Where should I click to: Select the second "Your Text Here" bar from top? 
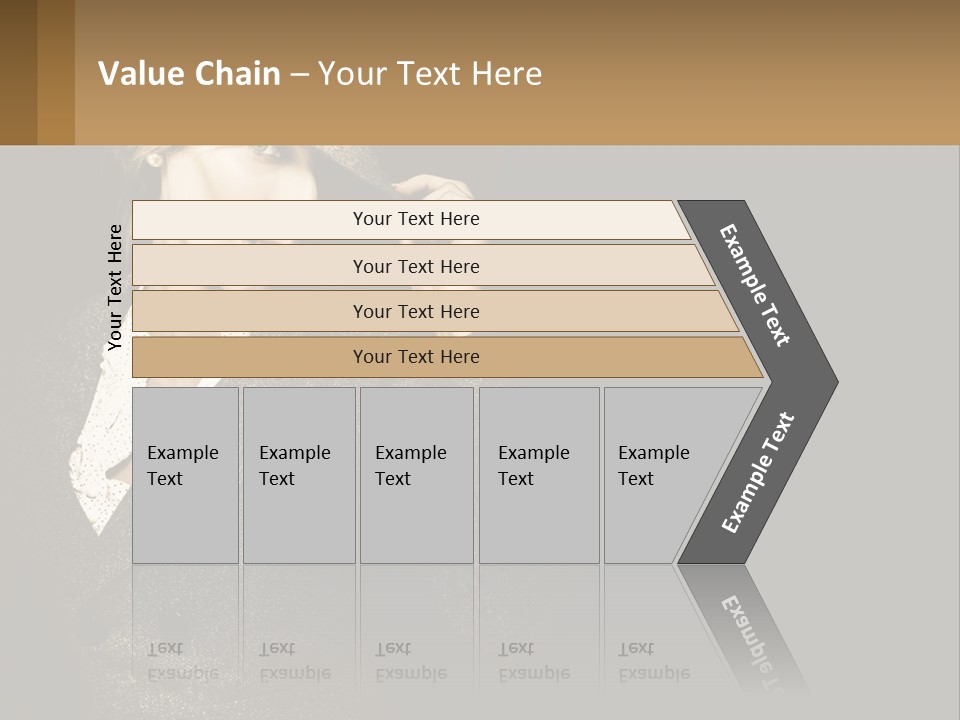point(416,266)
